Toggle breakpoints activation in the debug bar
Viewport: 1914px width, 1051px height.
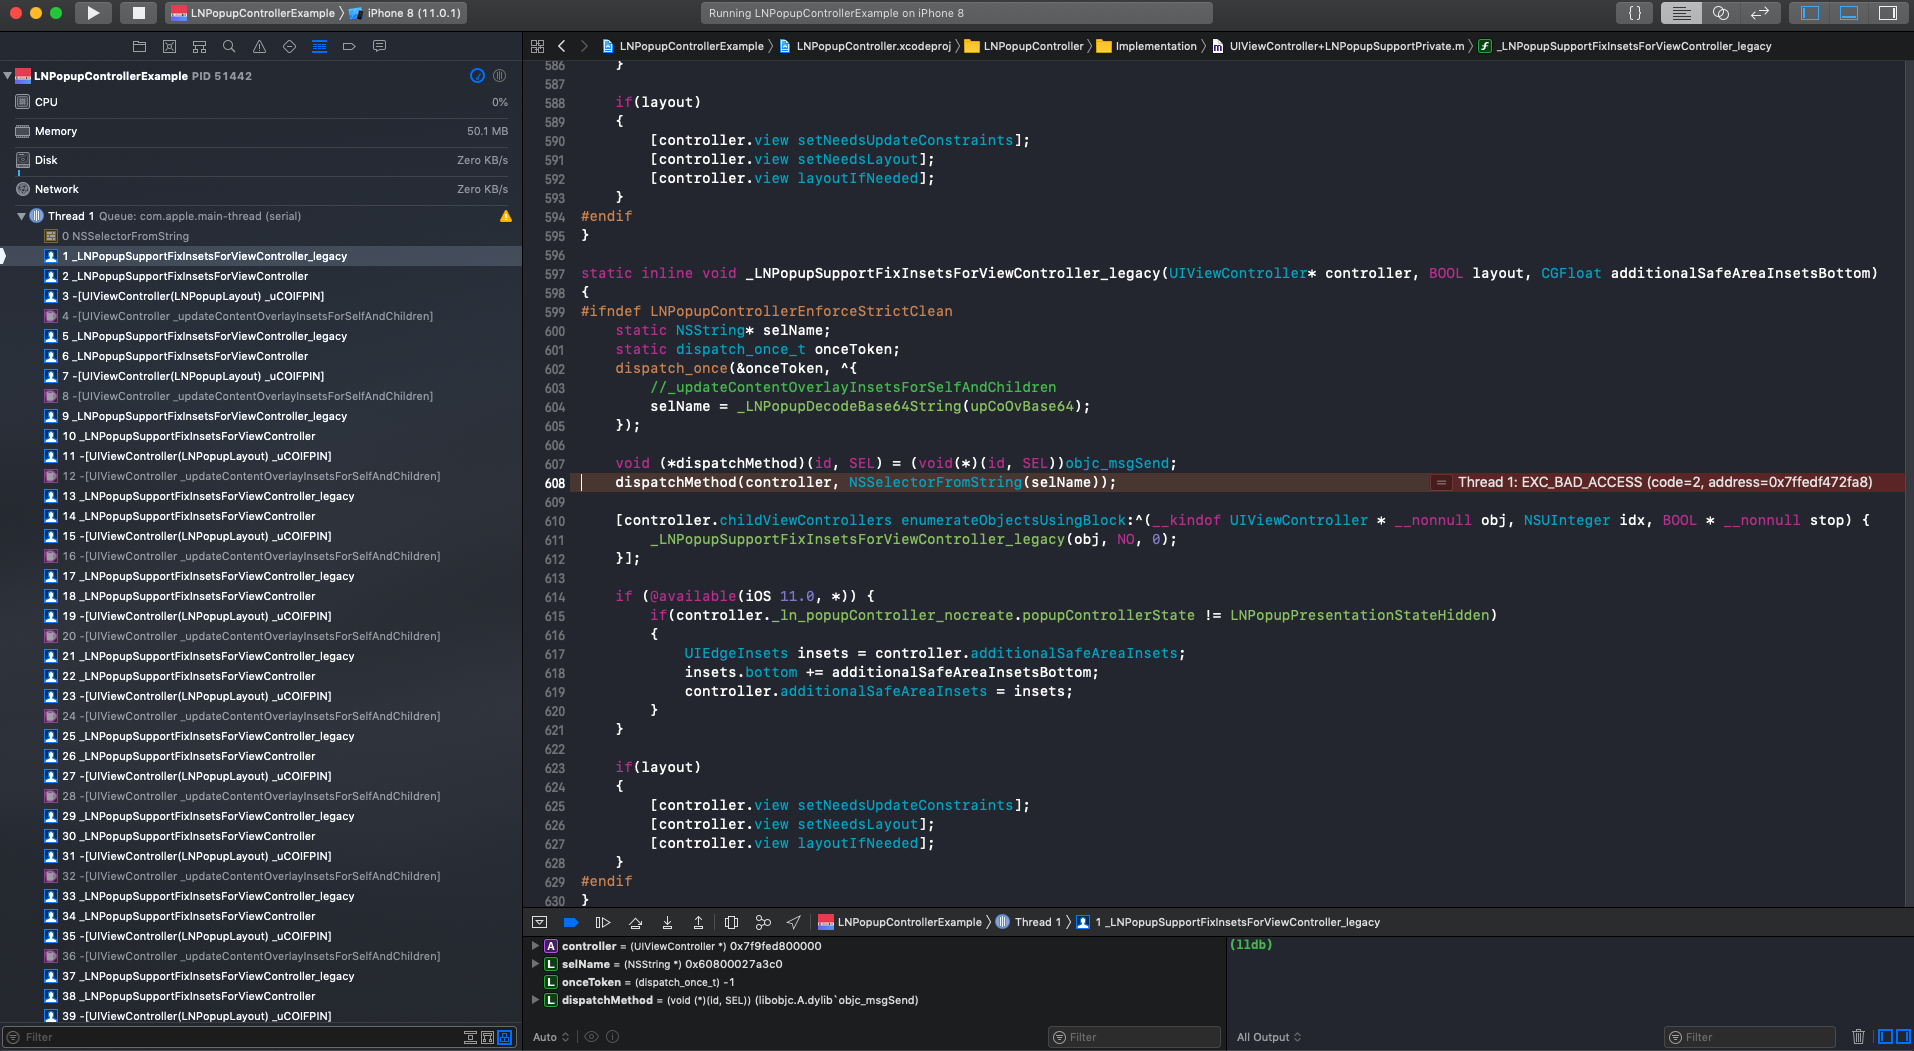[x=571, y=922]
